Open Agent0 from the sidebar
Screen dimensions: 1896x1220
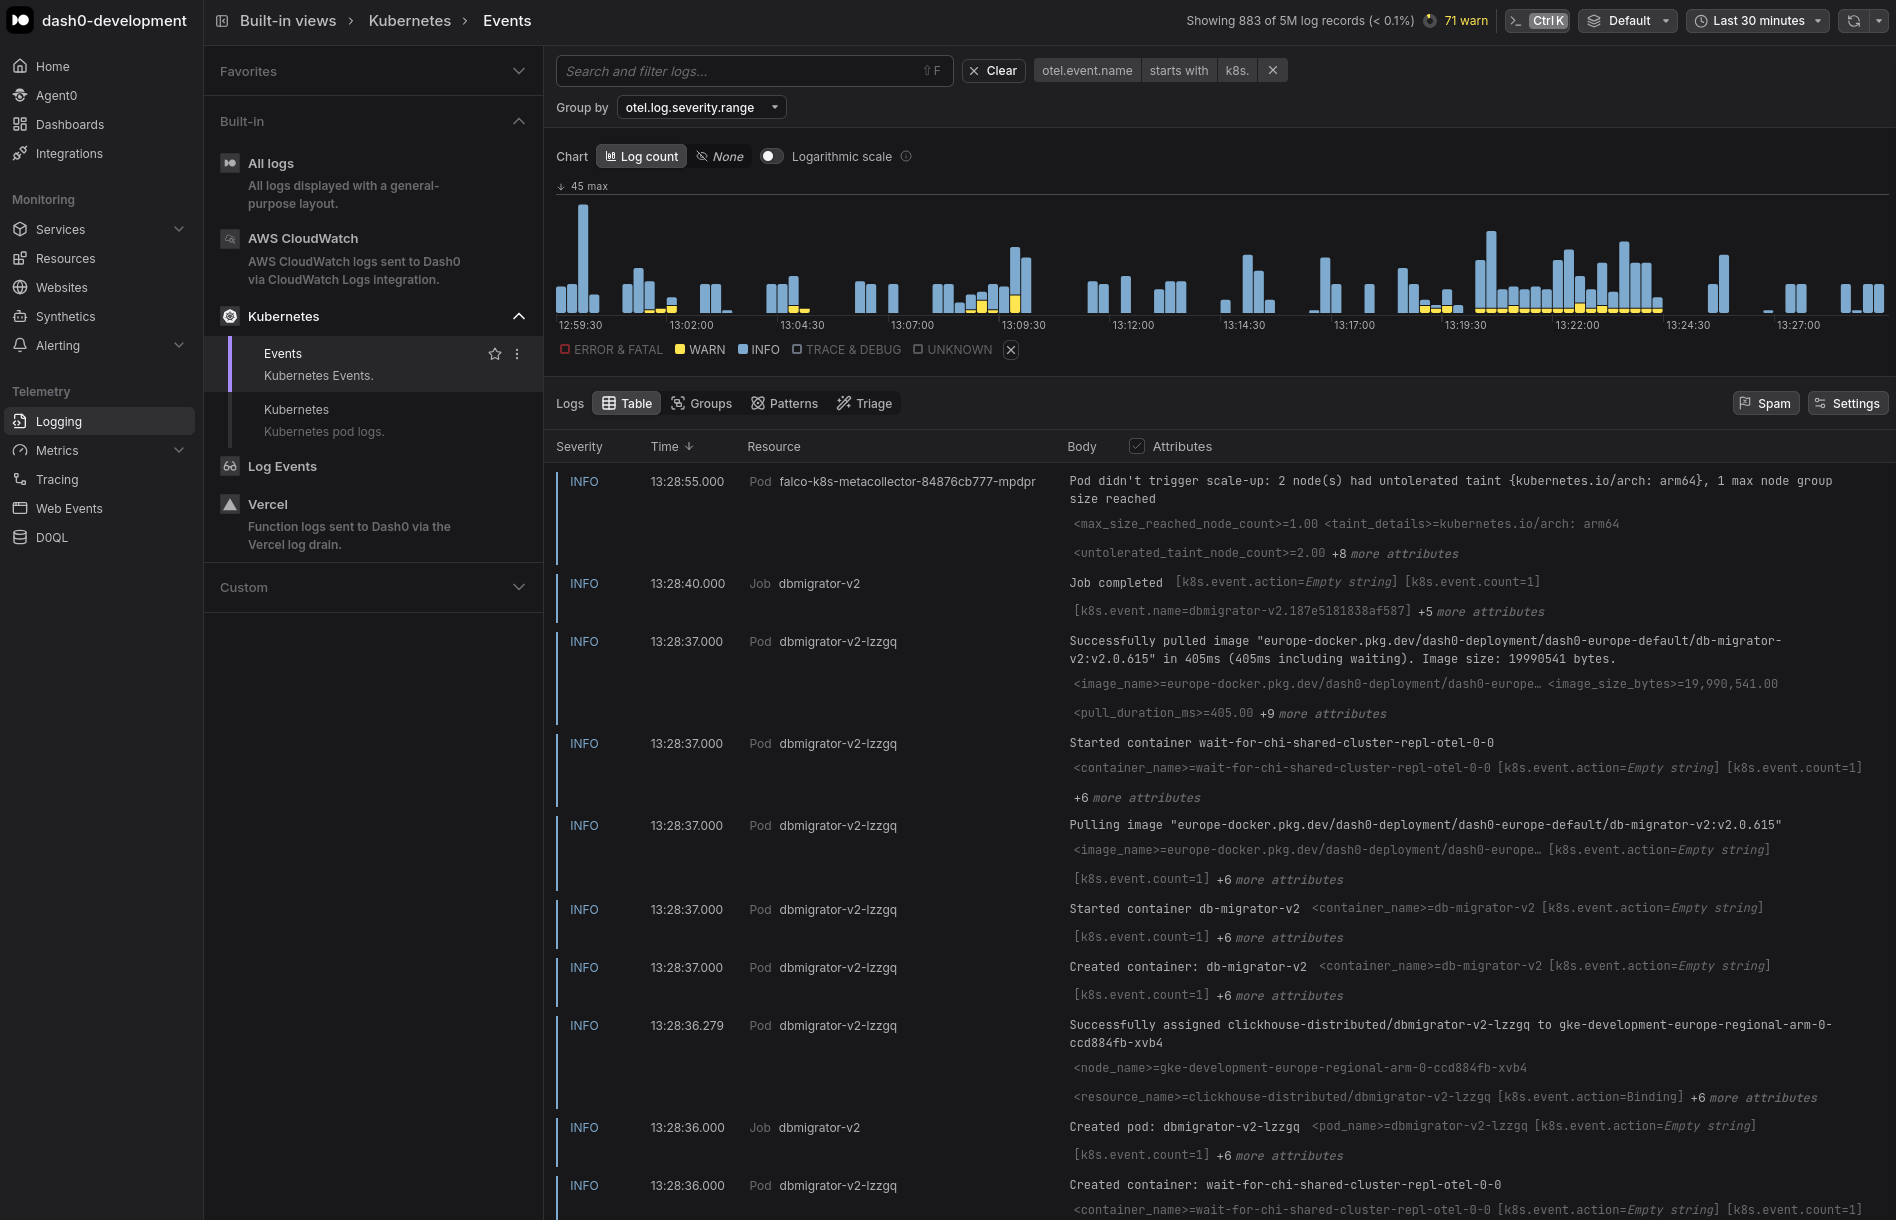(56, 96)
